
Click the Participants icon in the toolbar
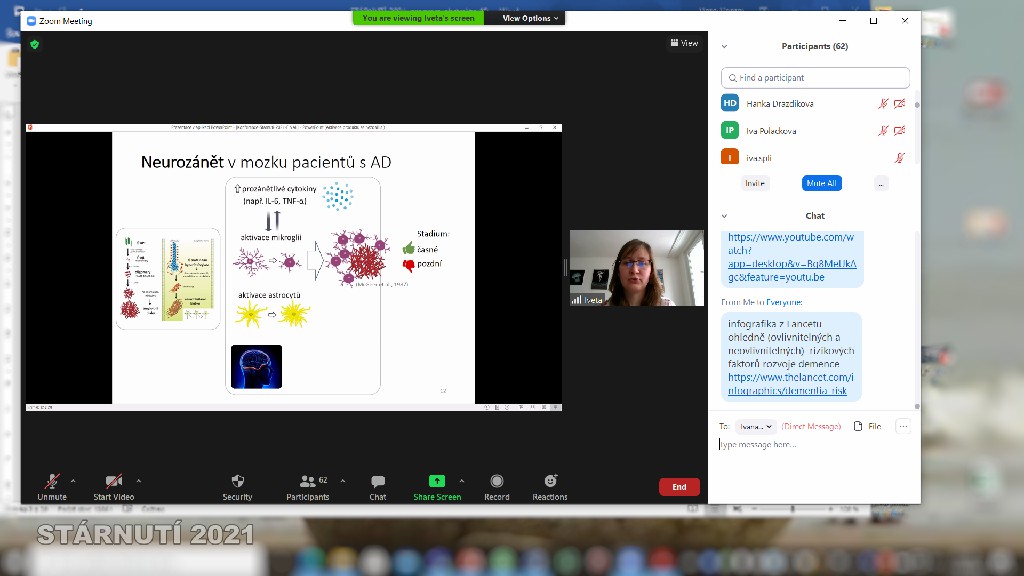point(308,482)
